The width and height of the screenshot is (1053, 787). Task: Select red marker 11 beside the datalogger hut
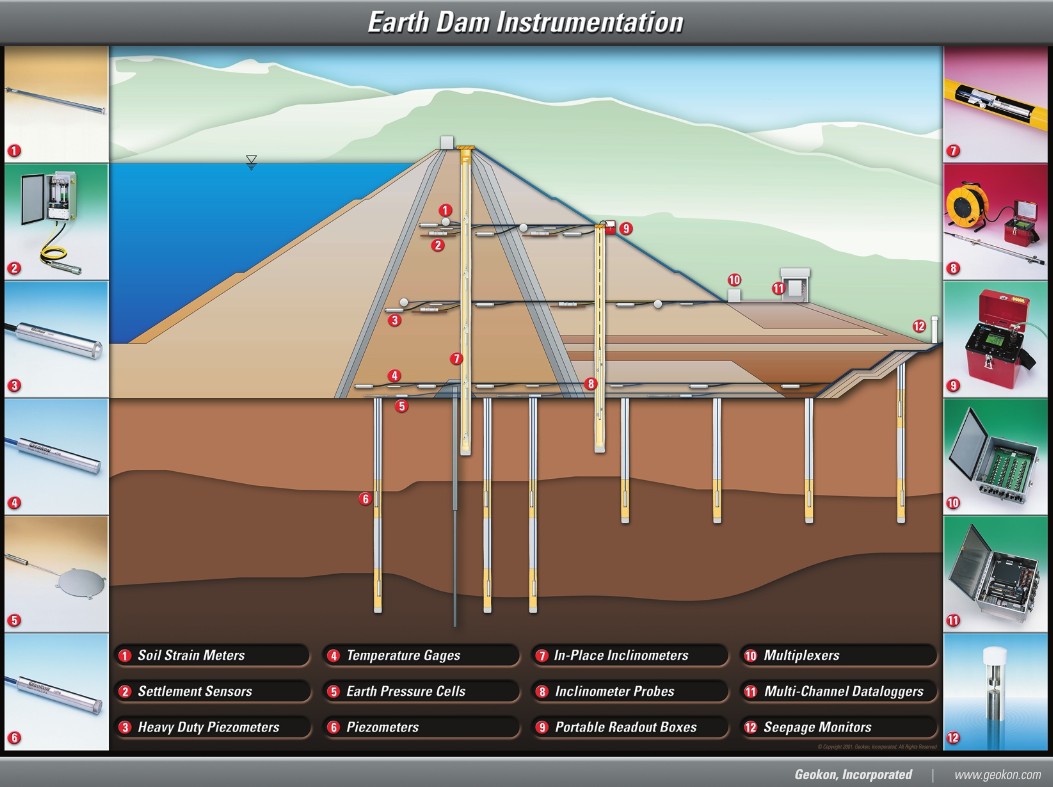pyautogui.click(x=778, y=289)
